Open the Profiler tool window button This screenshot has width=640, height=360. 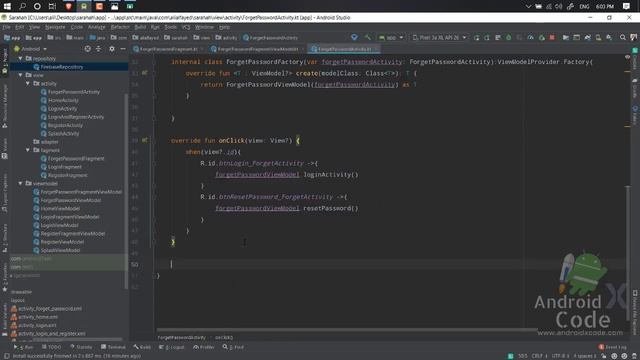point(204,347)
